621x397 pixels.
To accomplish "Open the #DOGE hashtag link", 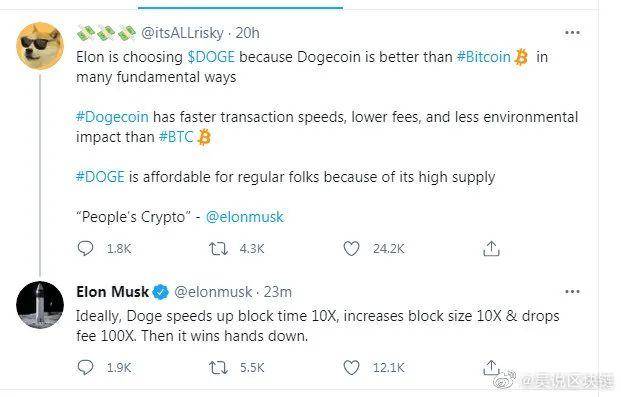I will point(100,177).
